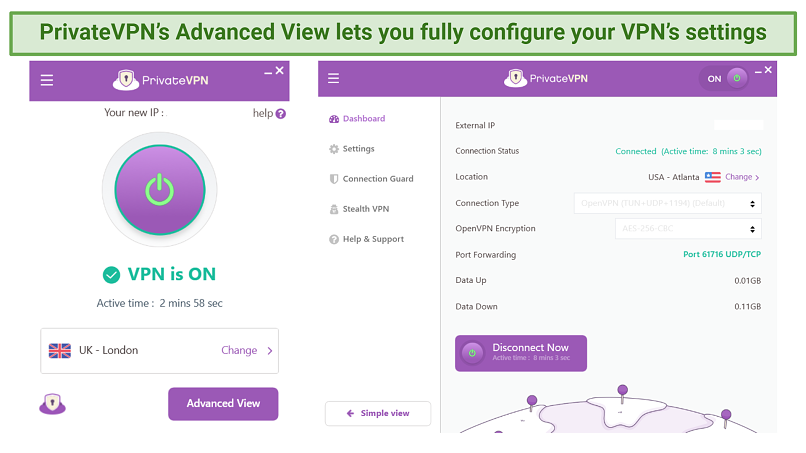Click the green VPN is ON checkmark
Screen dimensions: 806x453
(x=111, y=275)
